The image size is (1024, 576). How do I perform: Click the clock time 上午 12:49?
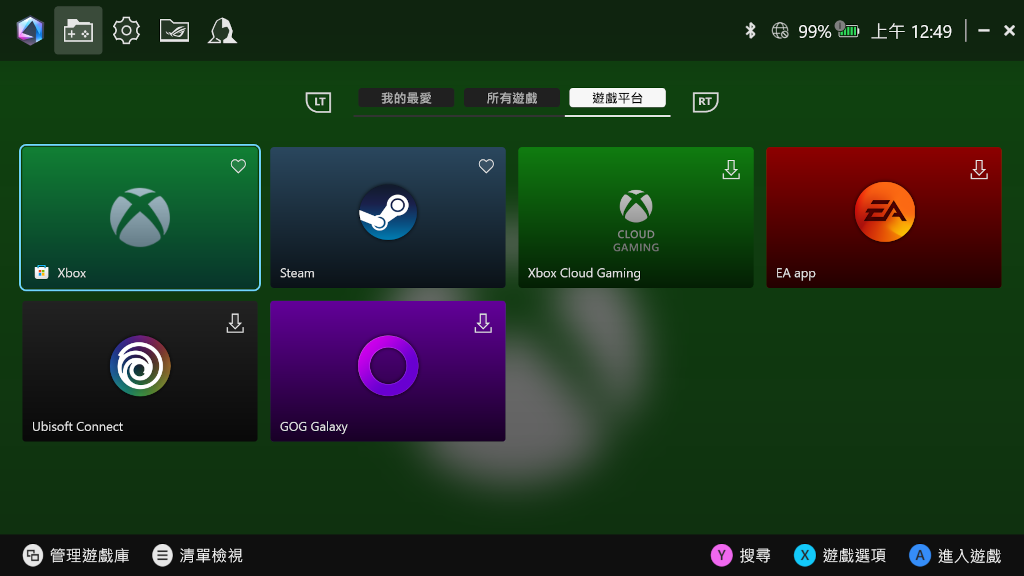(x=912, y=31)
